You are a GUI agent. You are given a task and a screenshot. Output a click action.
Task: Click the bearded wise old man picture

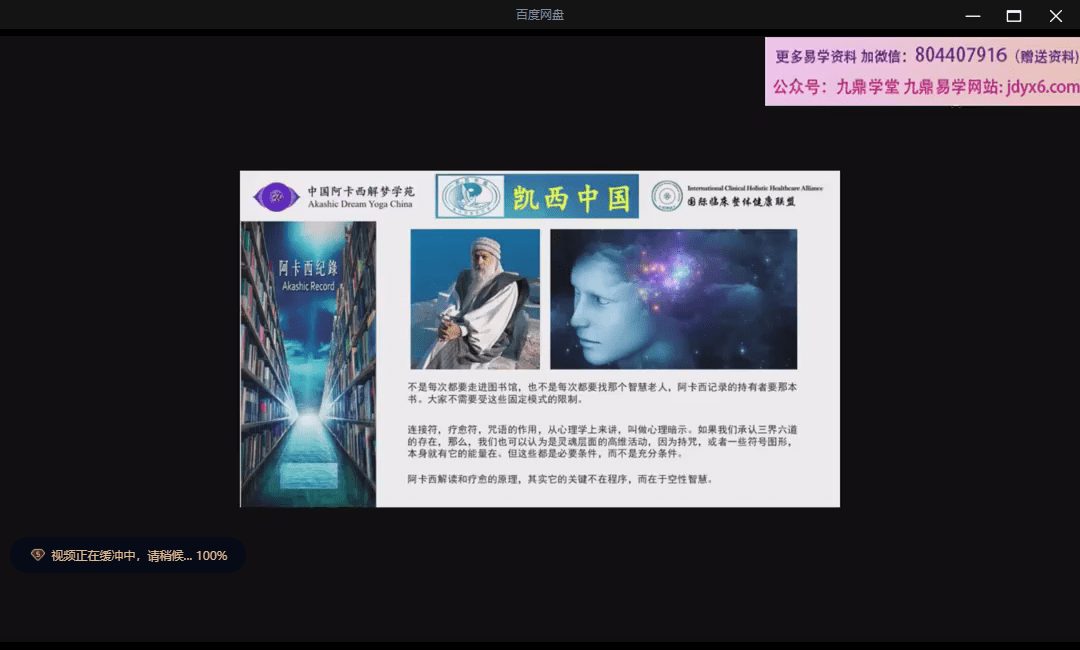[475, 299]
